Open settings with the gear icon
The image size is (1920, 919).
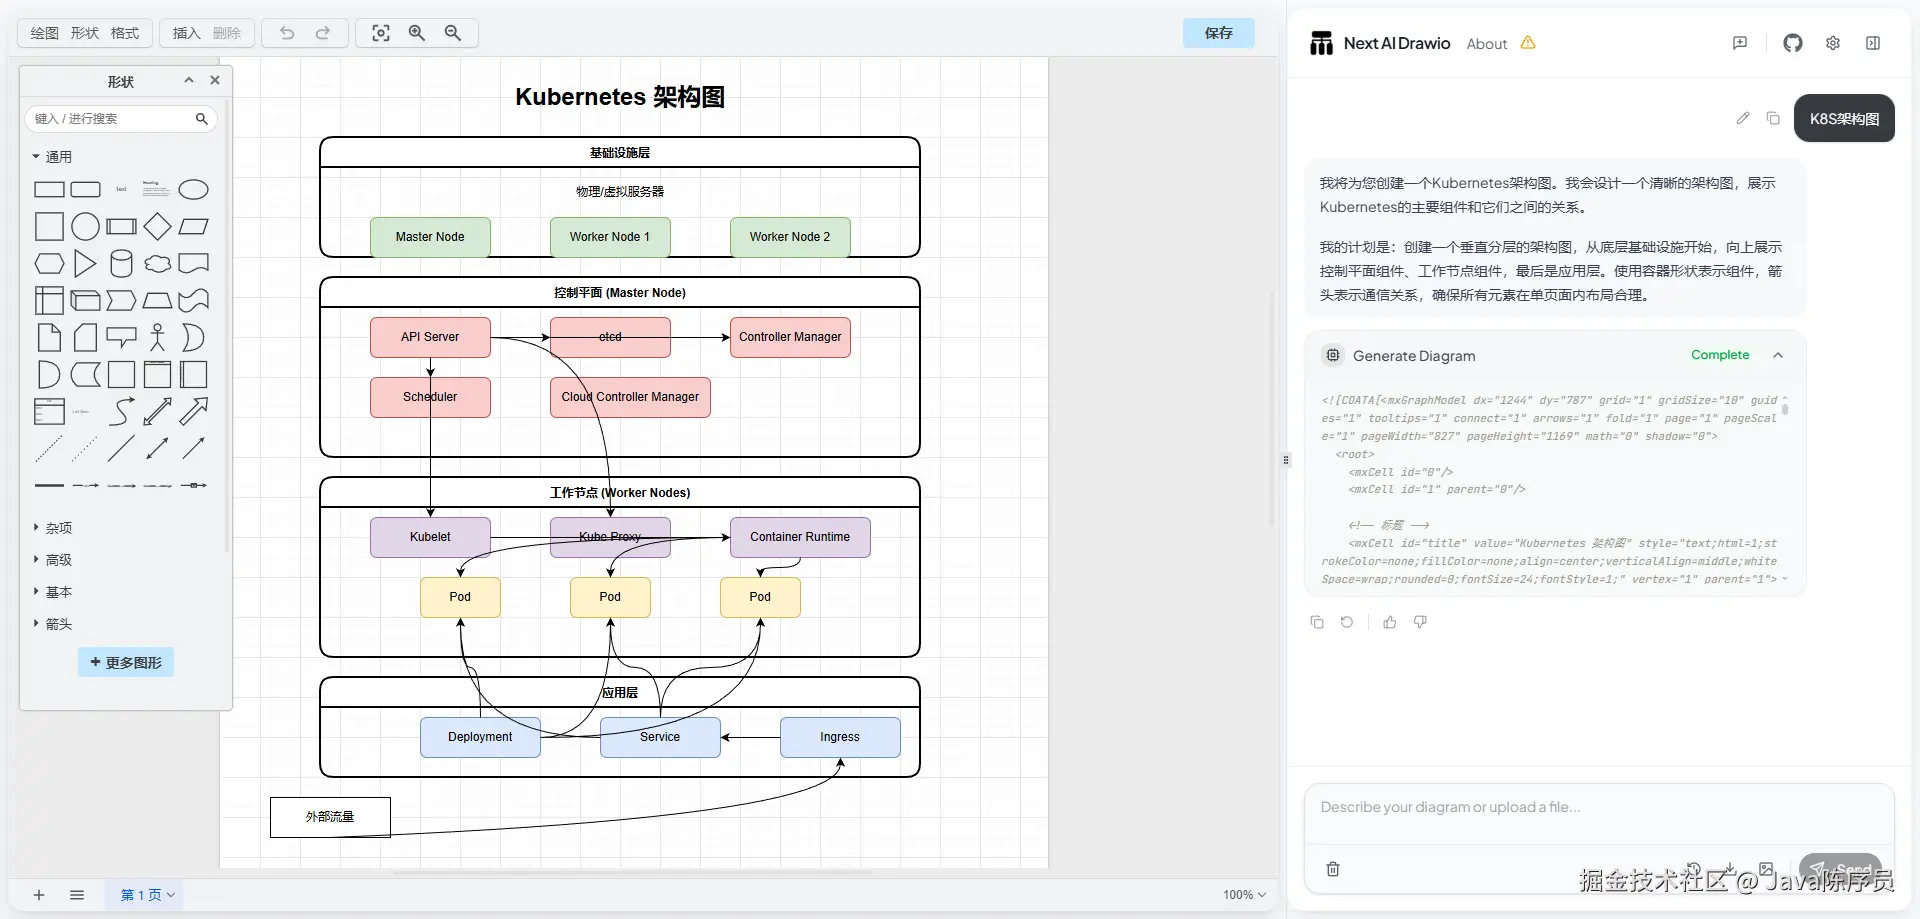(x=1833, y=43)
